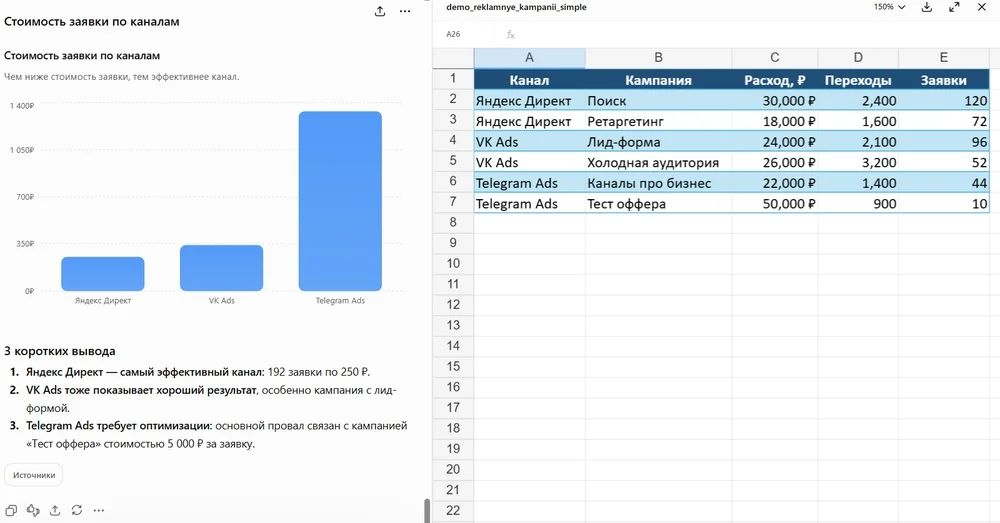Screen dimensions: 1000x523
Task: Share the chart via top share icon
Action: pos(380,11)
